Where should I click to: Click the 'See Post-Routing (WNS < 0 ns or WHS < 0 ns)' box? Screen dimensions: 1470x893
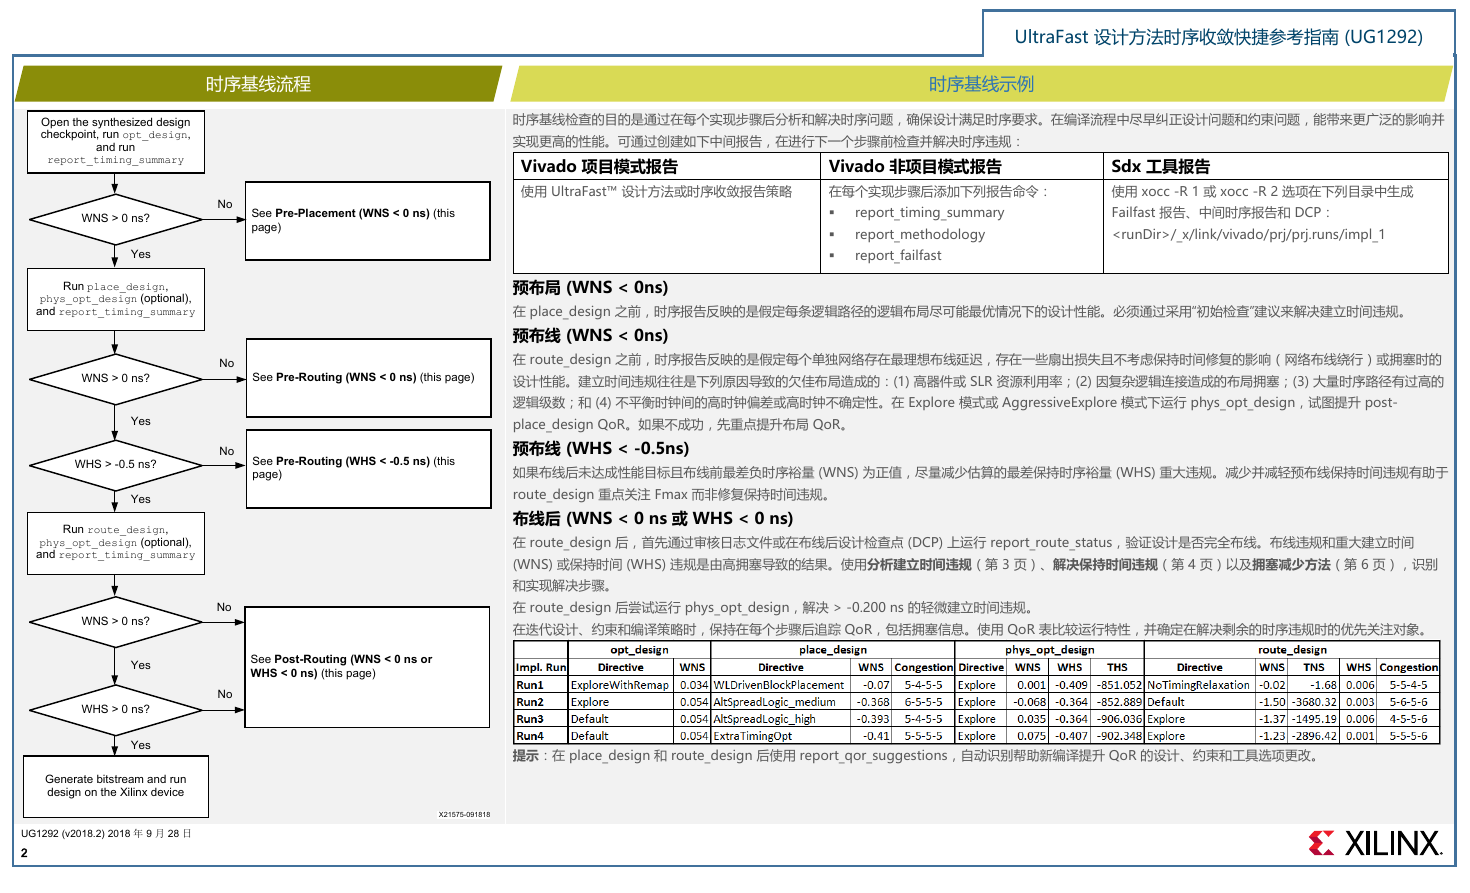point(367,666)
